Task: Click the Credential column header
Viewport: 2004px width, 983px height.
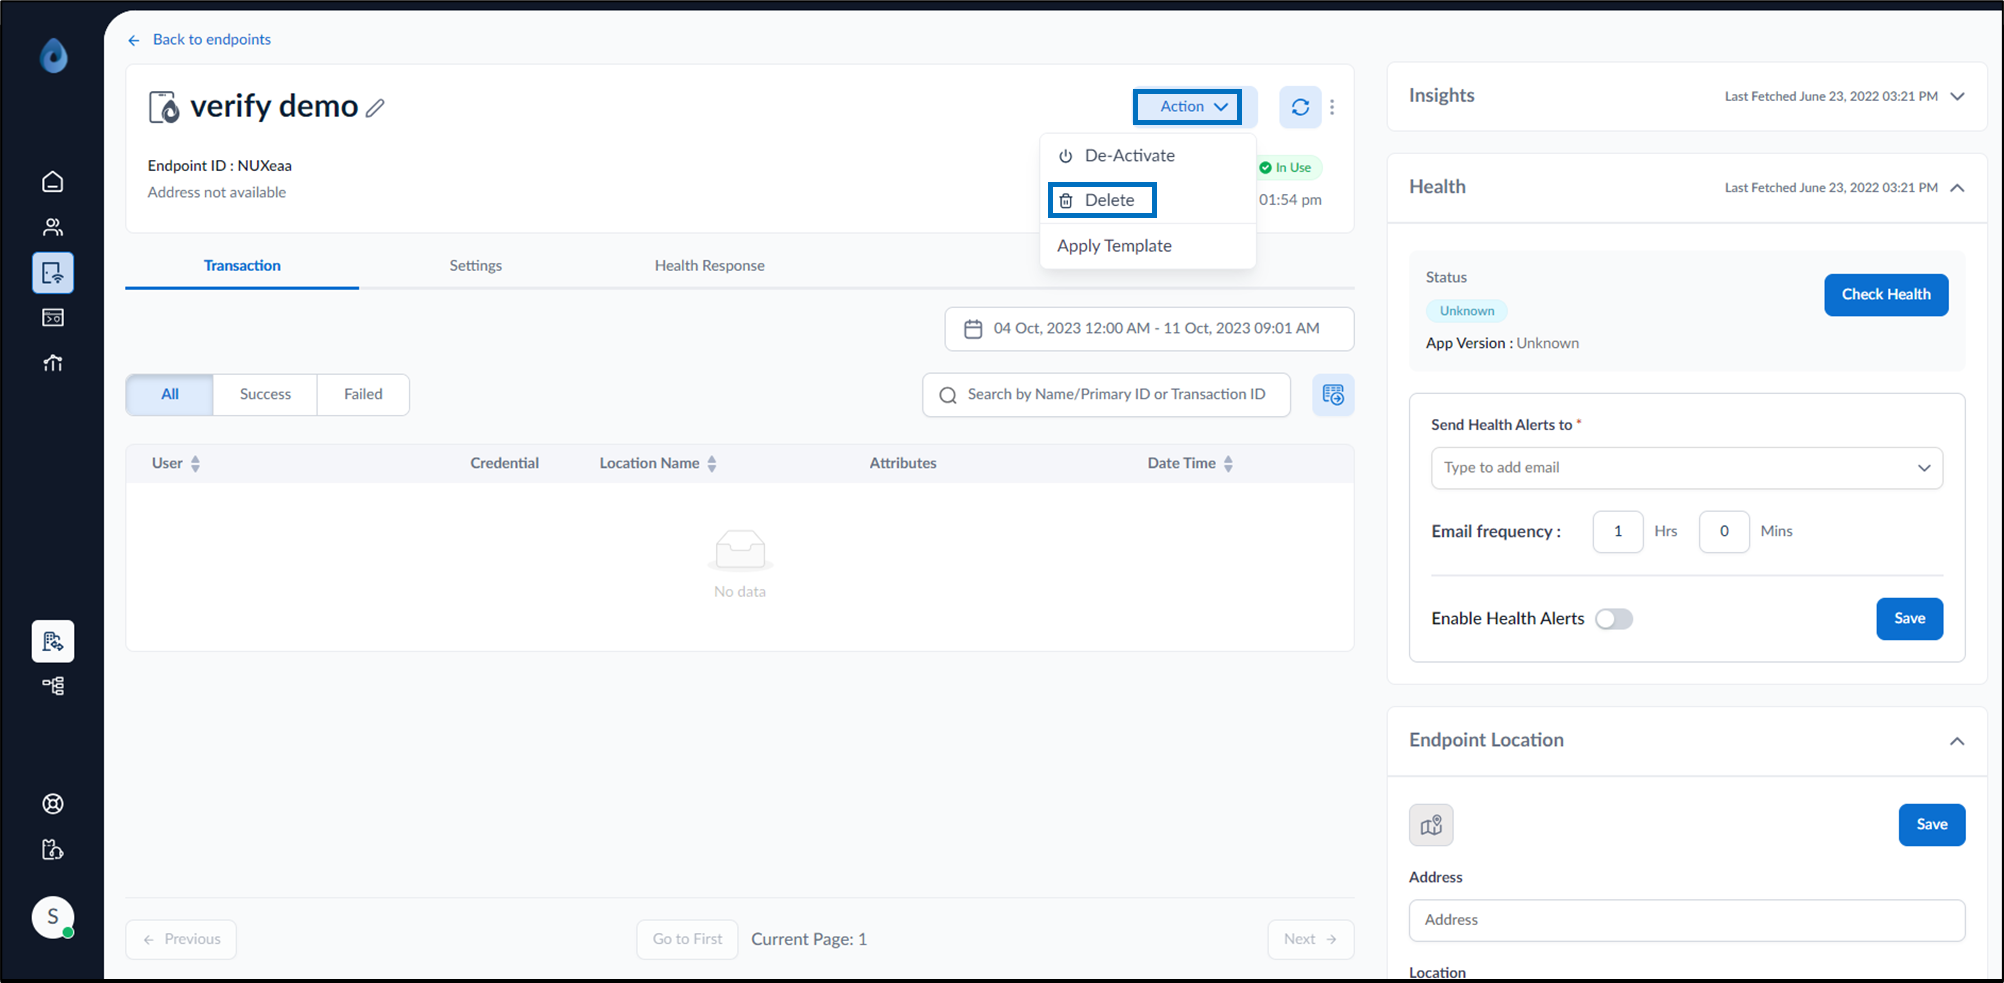Action: coord(505,464)
